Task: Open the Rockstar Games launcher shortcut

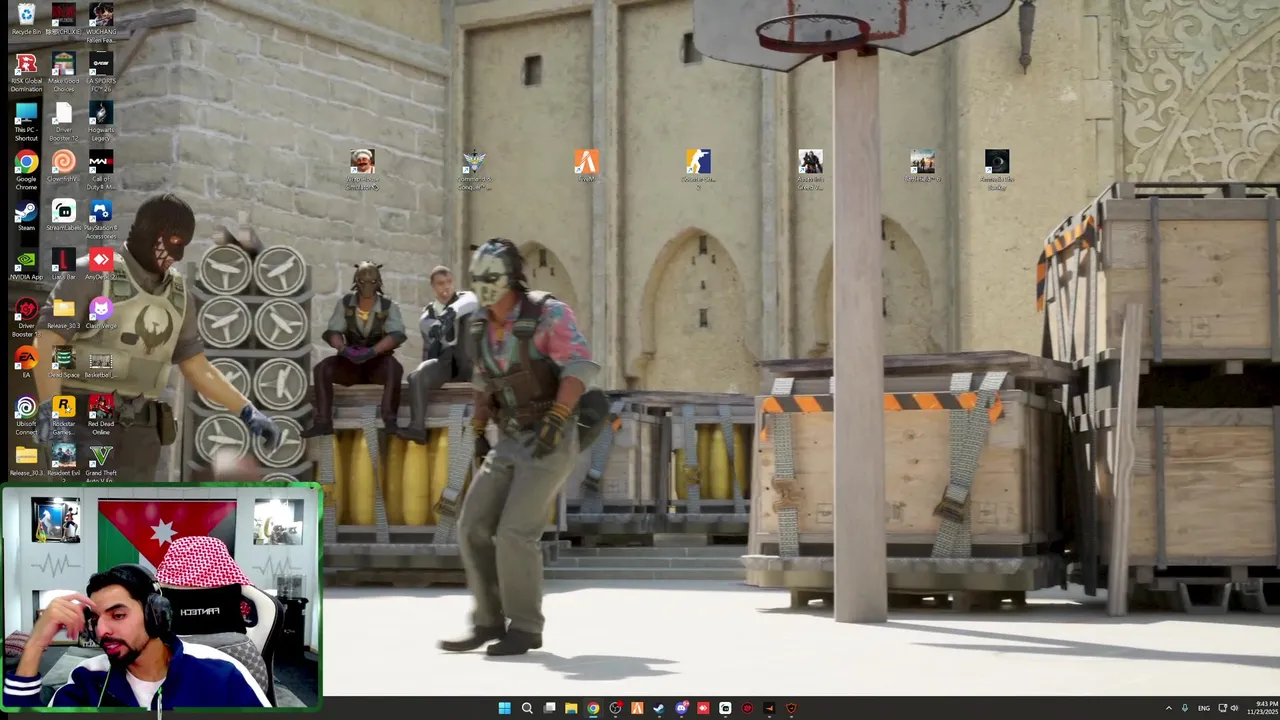Action: pos(63,415)
